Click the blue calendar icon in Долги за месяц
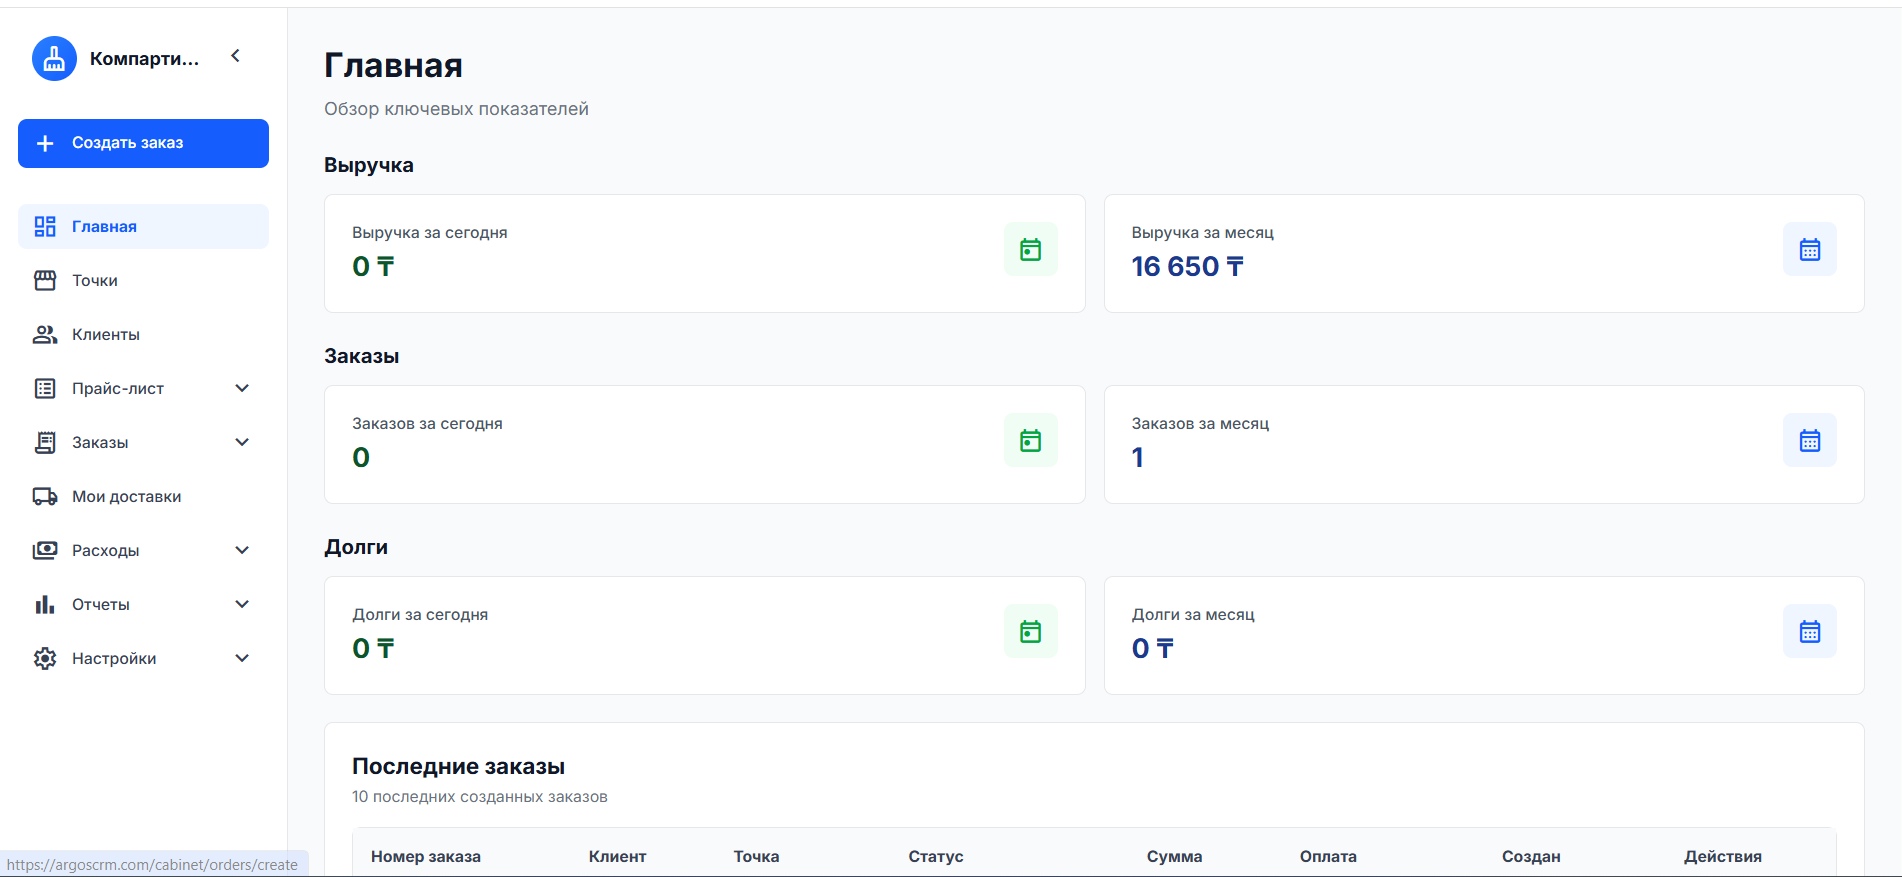 click(x=1810, y=632)
